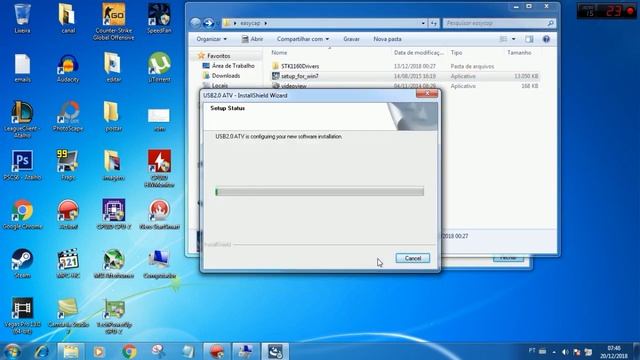This screenshot has width=640, height=360.
Task: Sort files by Nome column
Action: (279, 53)
